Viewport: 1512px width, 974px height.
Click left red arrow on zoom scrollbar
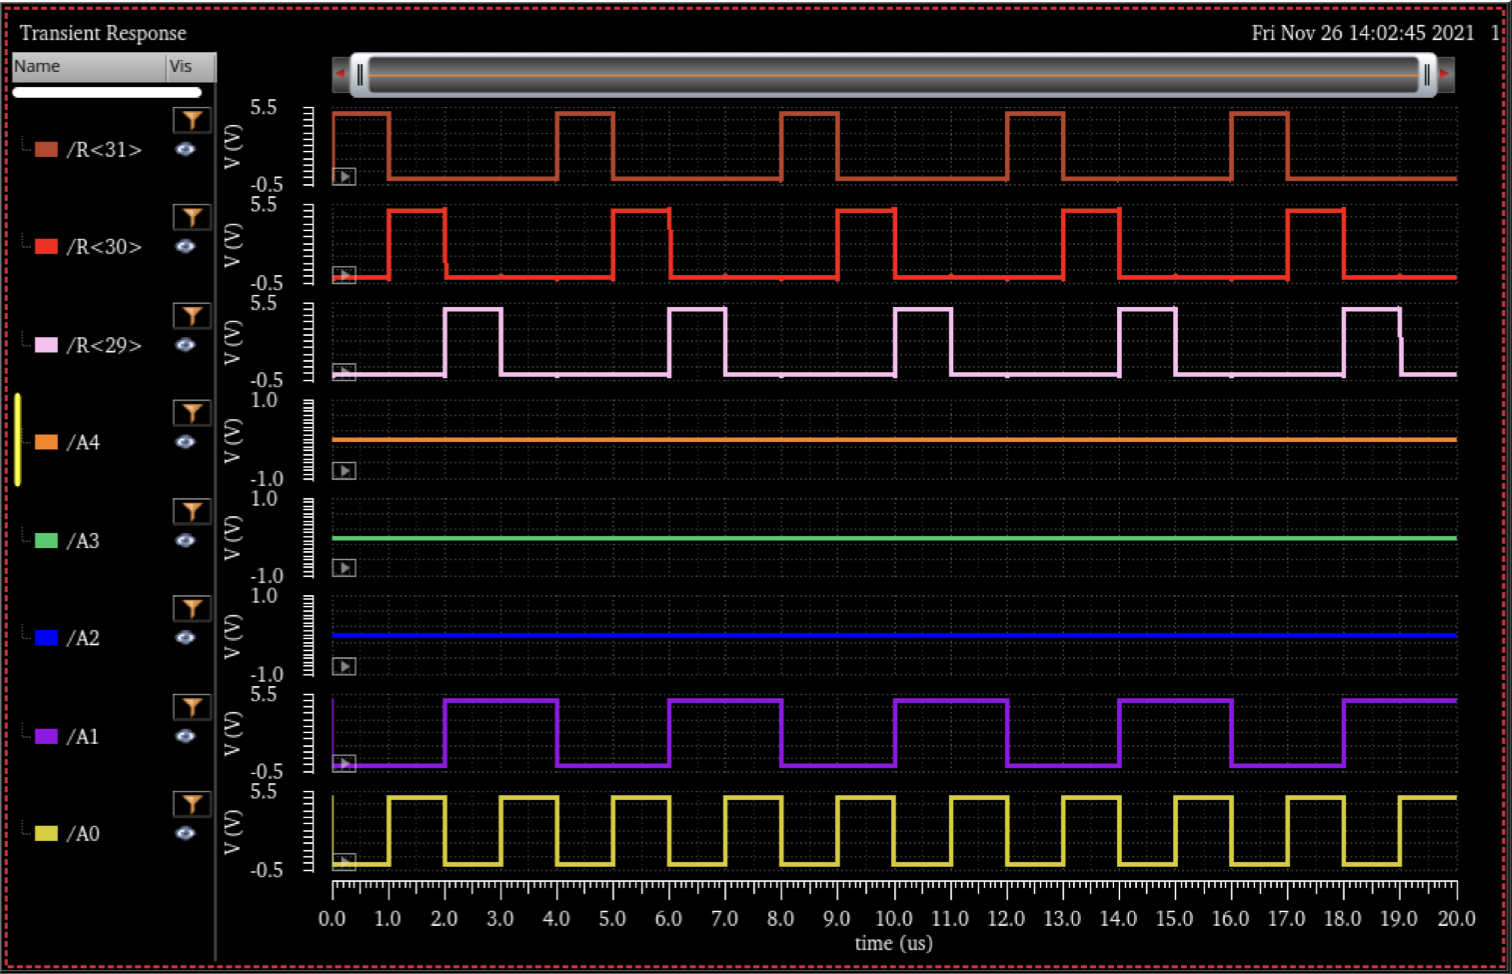pos(341,74)
